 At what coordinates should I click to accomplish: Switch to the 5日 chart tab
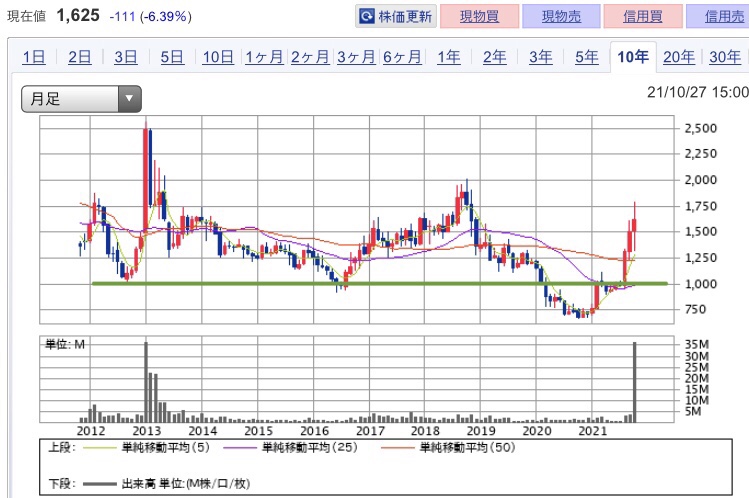(x=172, y=57)
